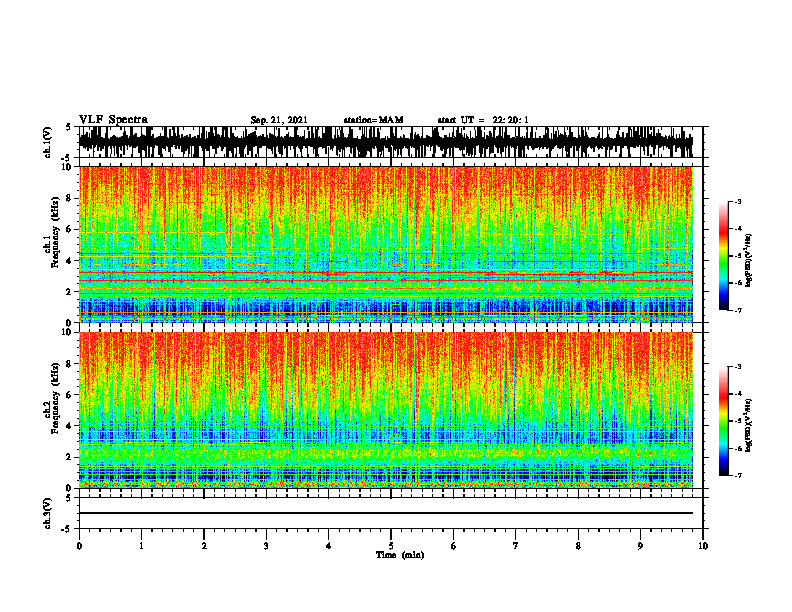
Task: Select the date label "Sep. 21, 2021"
Action: click(x=279, y=120)
